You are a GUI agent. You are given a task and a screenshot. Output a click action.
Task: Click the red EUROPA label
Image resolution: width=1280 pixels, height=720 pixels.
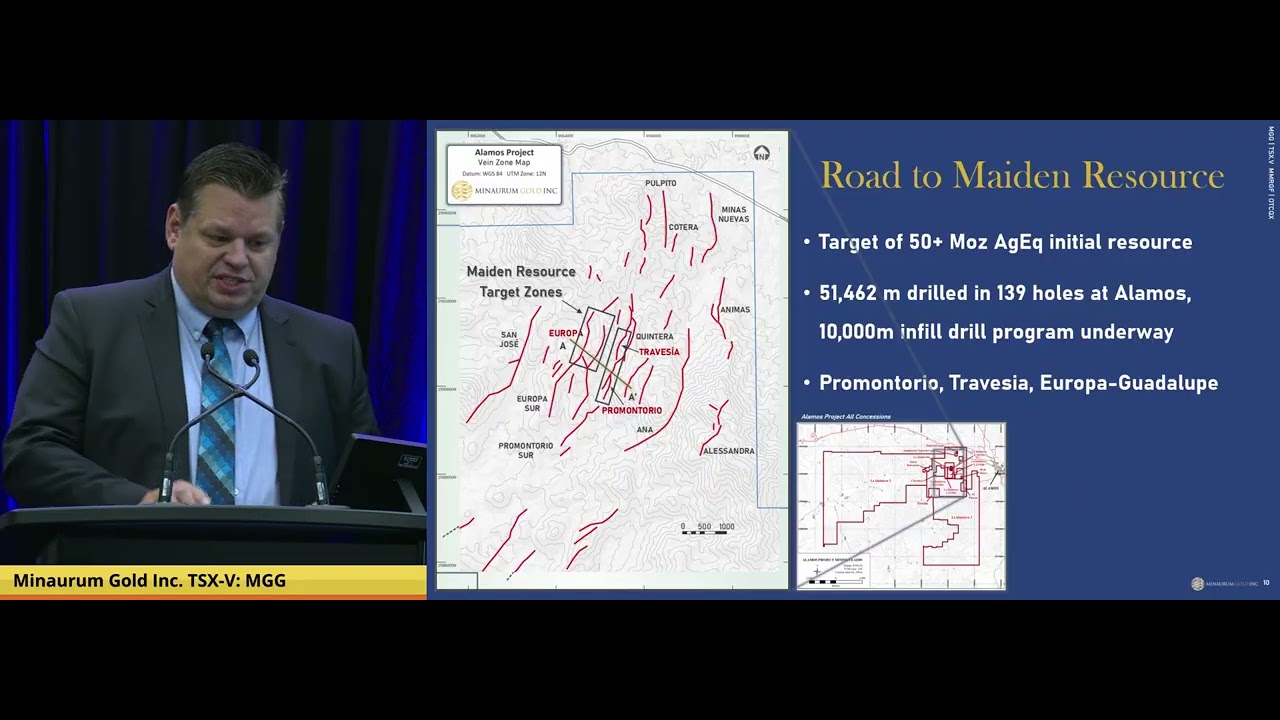click(x=565, y=333)
